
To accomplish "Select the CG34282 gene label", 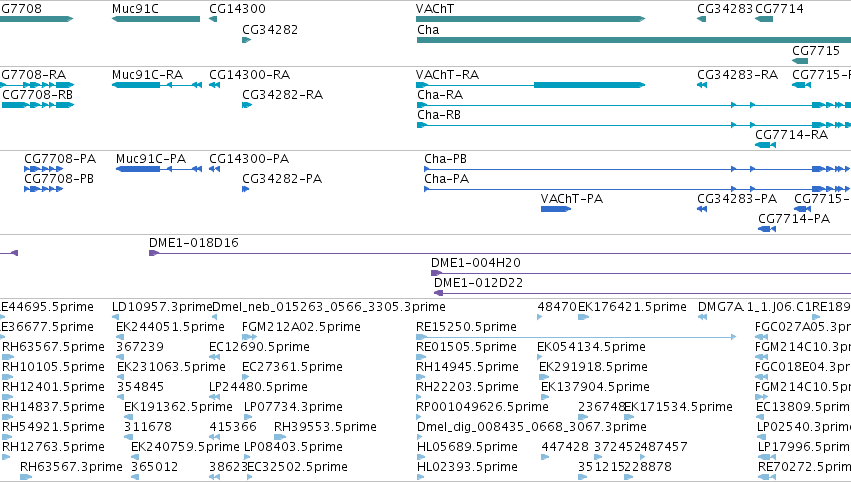I will [x=270, y=29].
